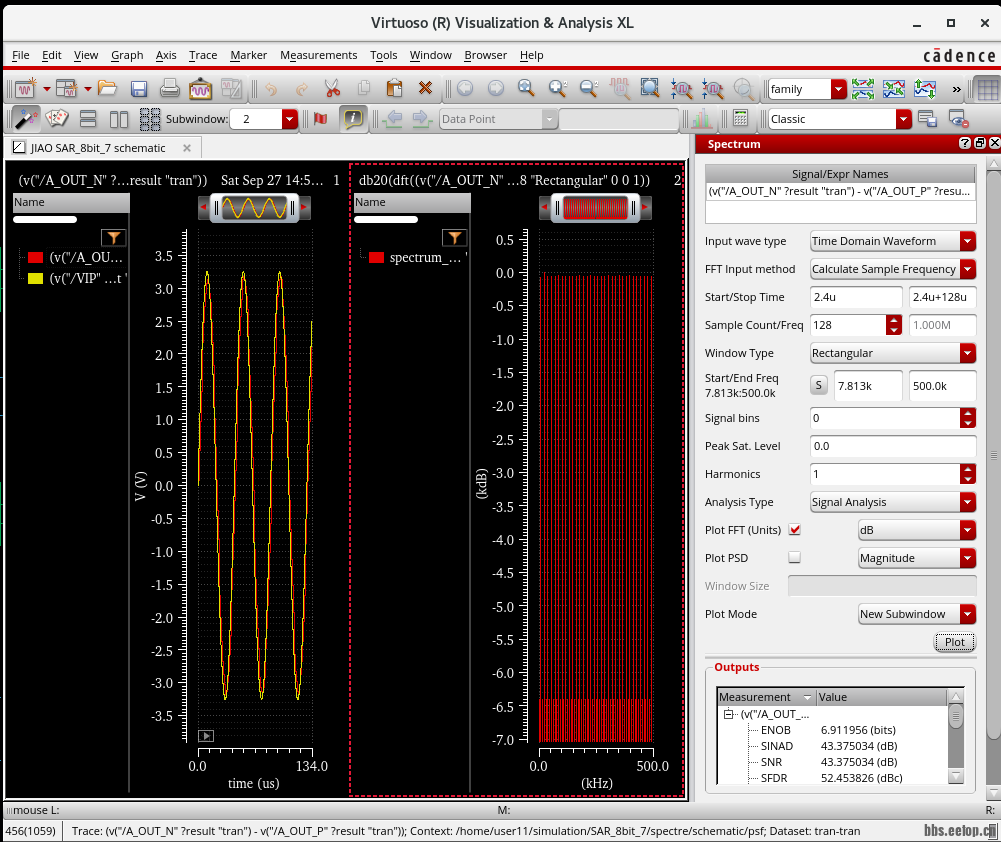Click the Value column header
Image resolution: width=1001 pixels, height=842 pixels.
(881, 696)
